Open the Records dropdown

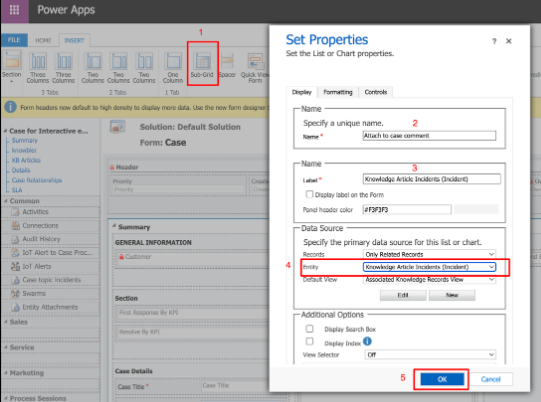(x=429, y=254)
